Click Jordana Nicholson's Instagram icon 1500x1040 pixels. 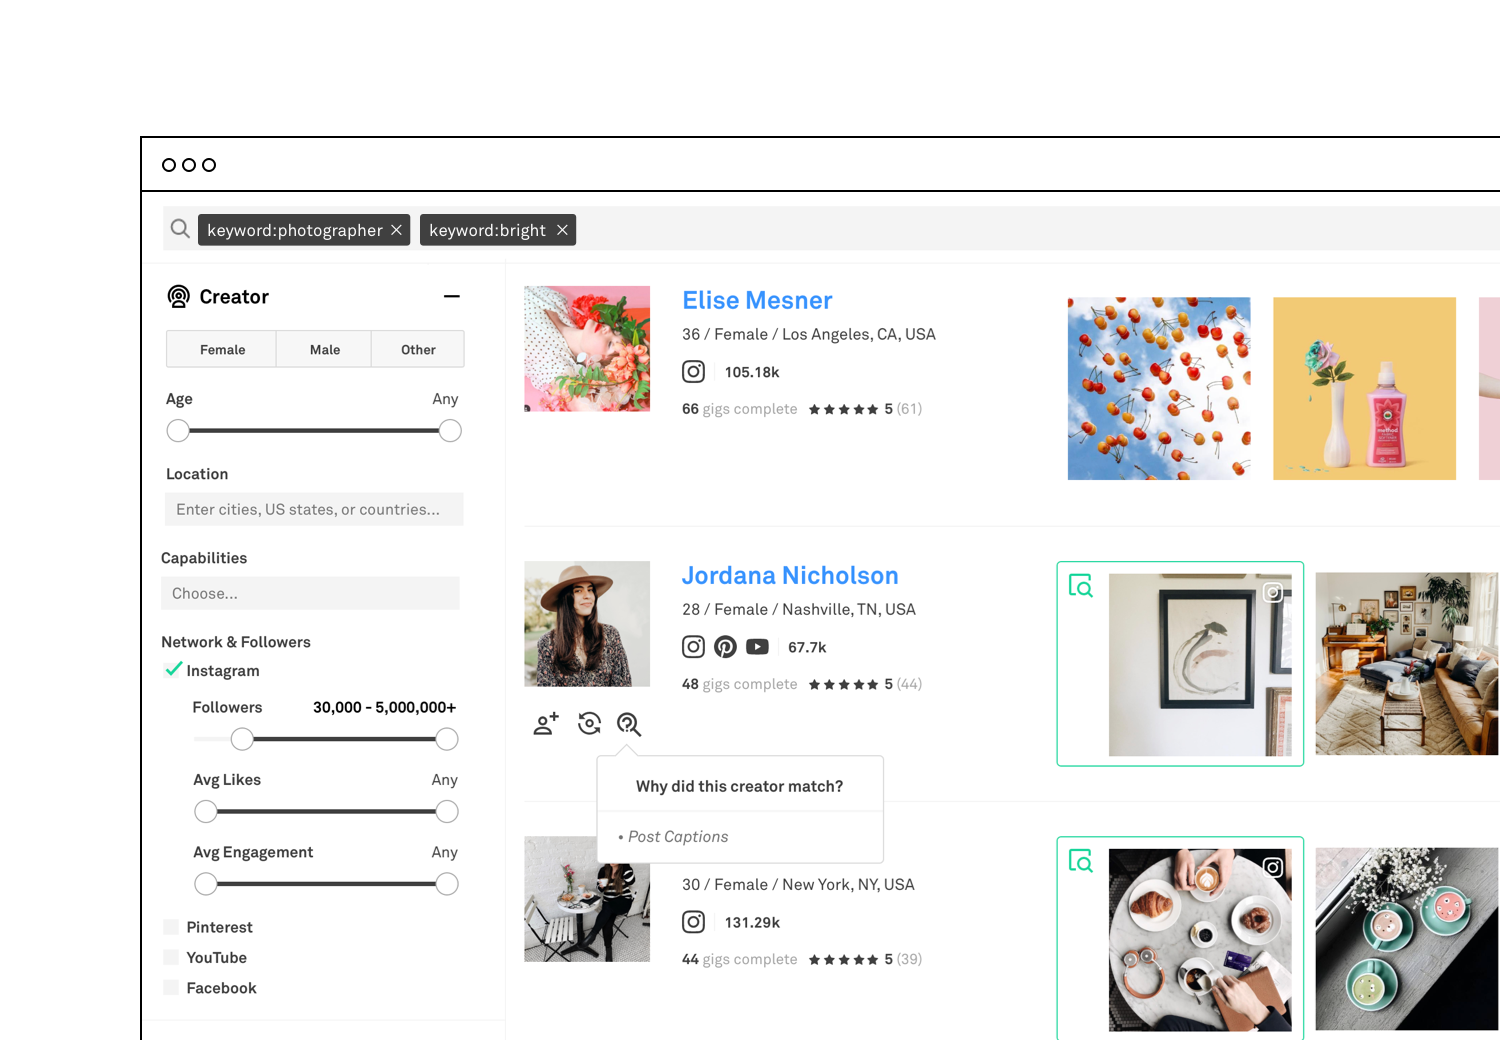click(x=693, y=647)
